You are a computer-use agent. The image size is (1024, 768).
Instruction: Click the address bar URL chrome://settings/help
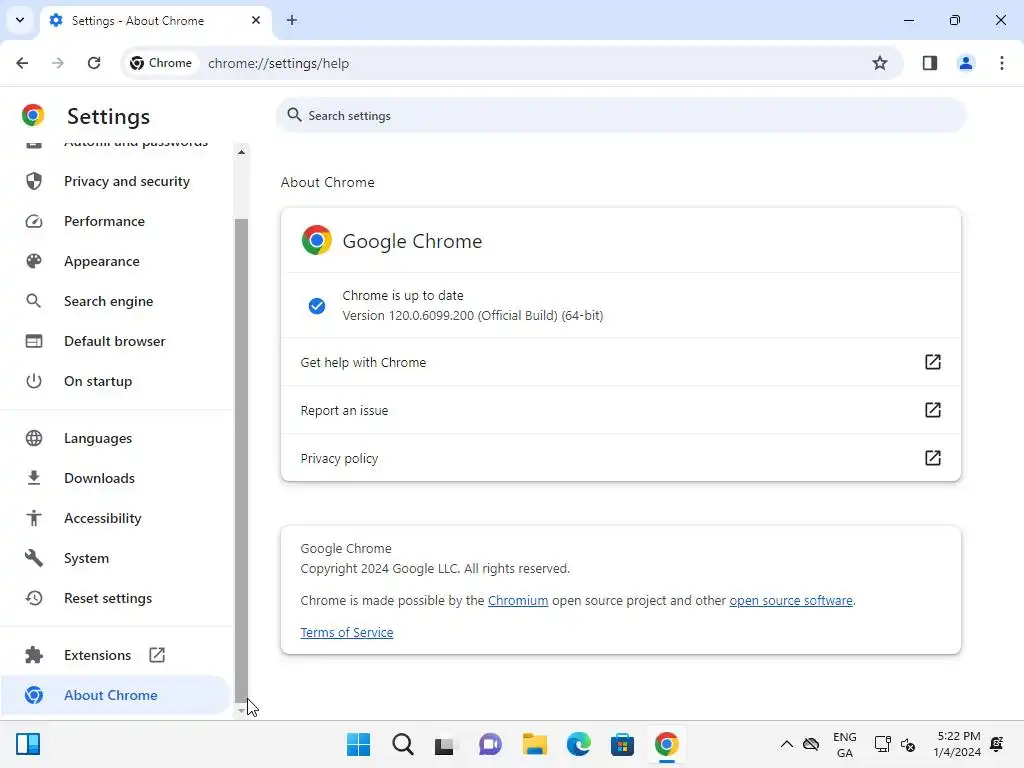tap(278, 63)
